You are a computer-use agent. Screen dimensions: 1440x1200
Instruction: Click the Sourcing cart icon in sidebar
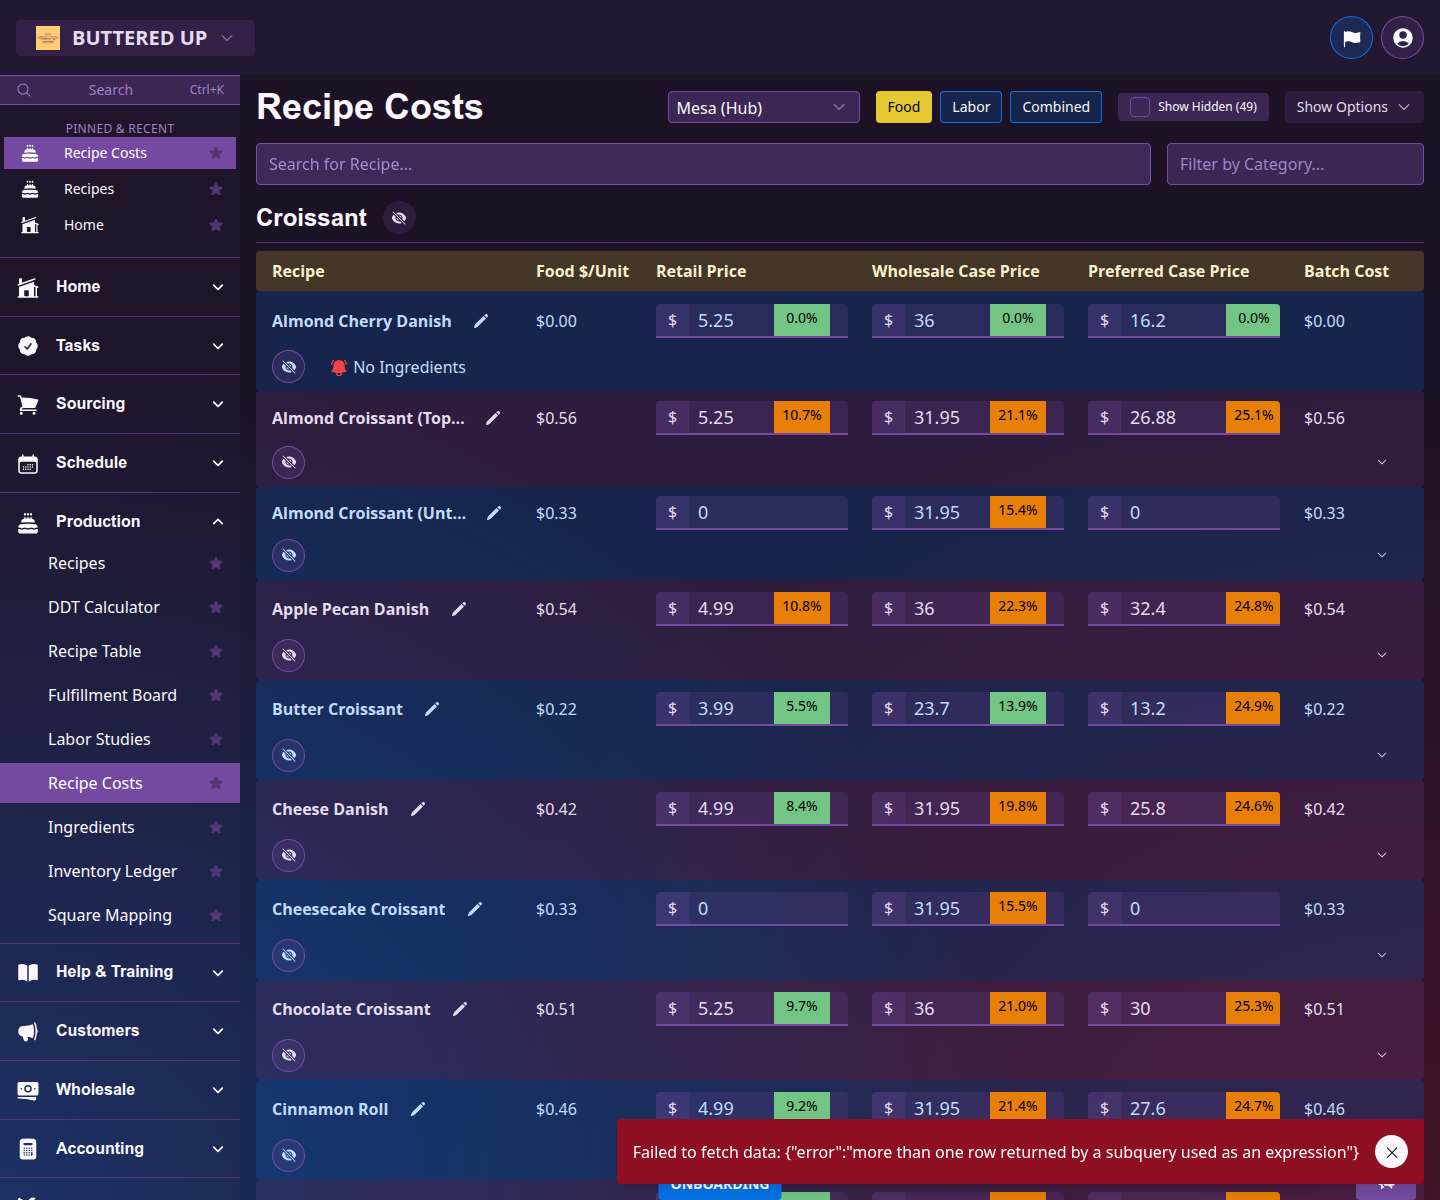coord(27,404)
